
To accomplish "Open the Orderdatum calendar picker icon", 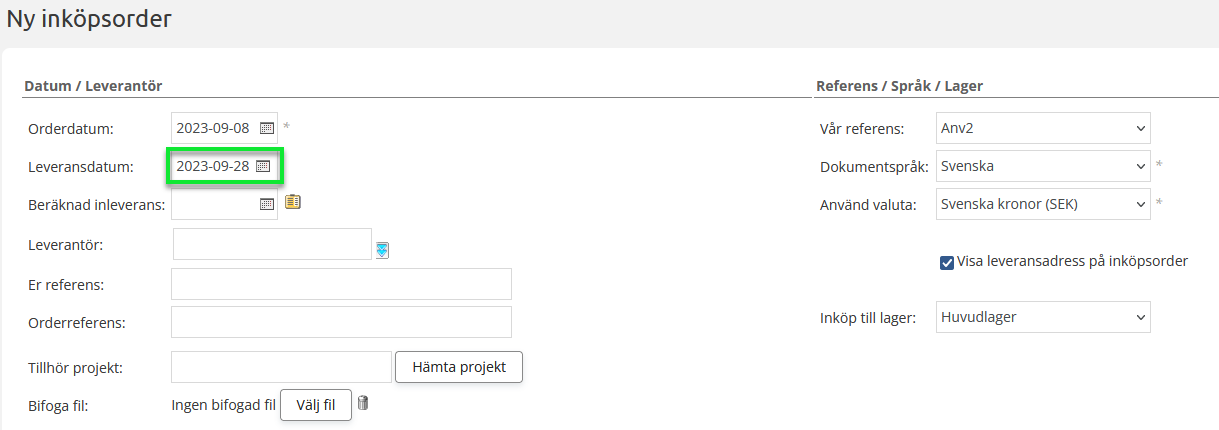I will pyautogui.click(x=266, y=128).
